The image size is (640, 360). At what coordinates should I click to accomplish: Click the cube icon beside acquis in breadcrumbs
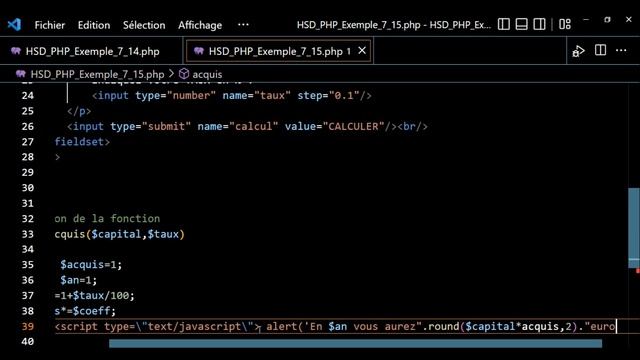(x=184, y=74)
